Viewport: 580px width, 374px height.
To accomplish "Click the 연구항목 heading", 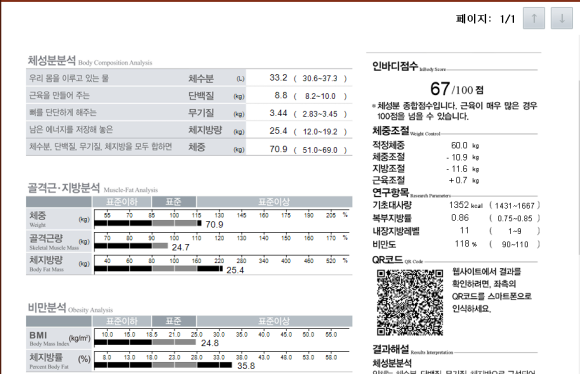I will coord(390,192).
